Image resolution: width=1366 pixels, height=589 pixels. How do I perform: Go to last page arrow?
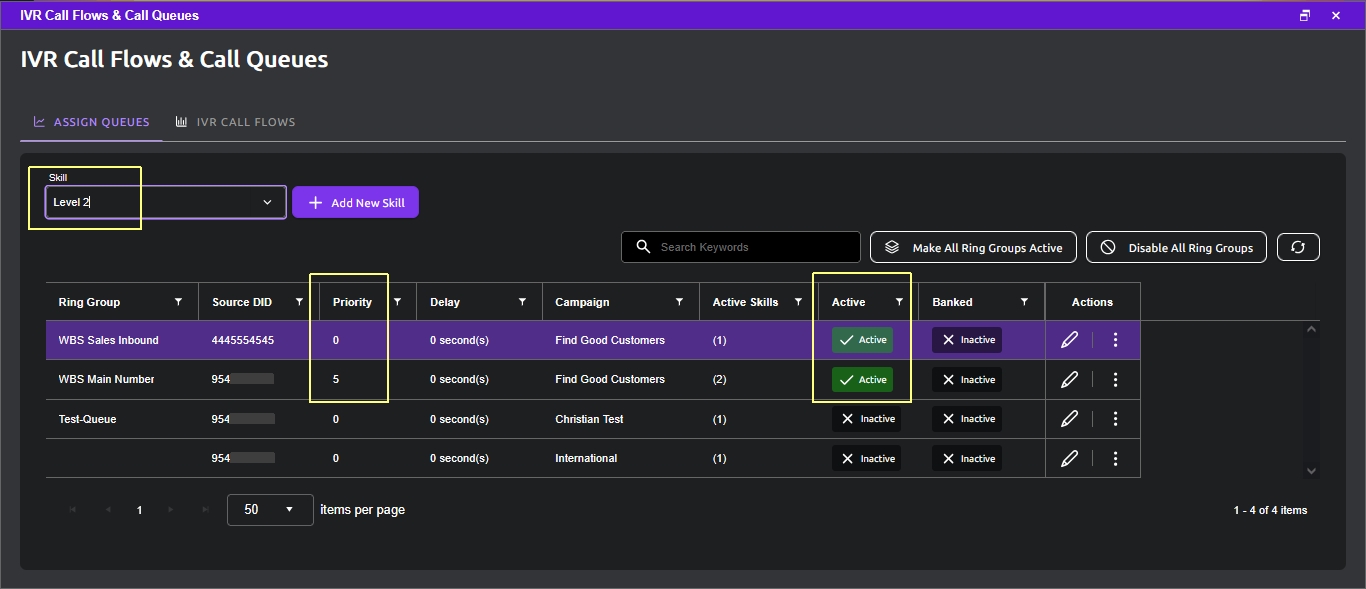point(205,510)
